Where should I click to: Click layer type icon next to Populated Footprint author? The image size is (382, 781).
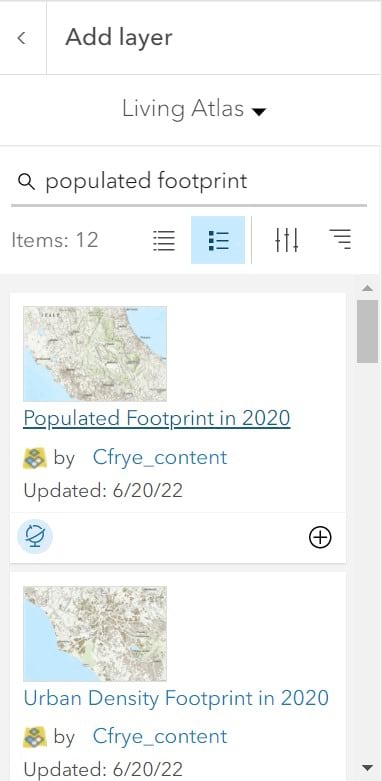pos(35,458)
